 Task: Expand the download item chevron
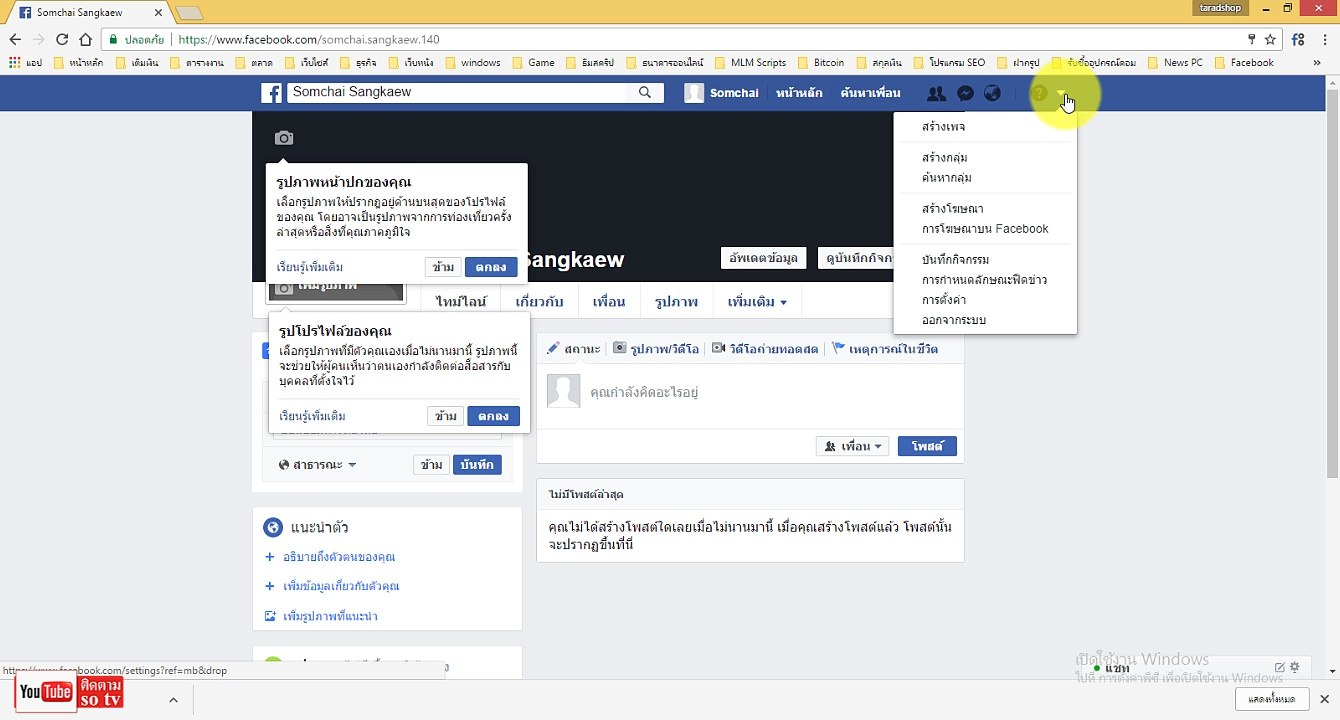tap(173, 700)
